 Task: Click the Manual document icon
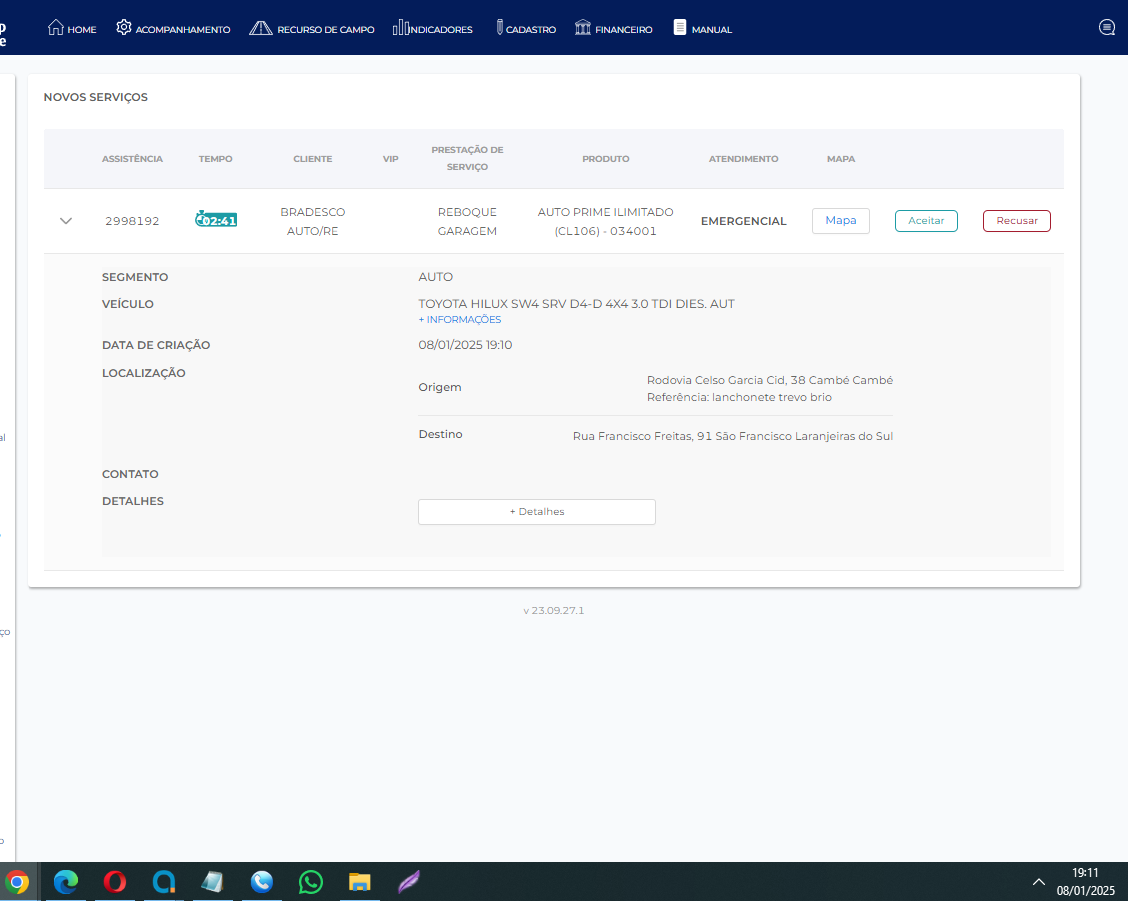680,28
